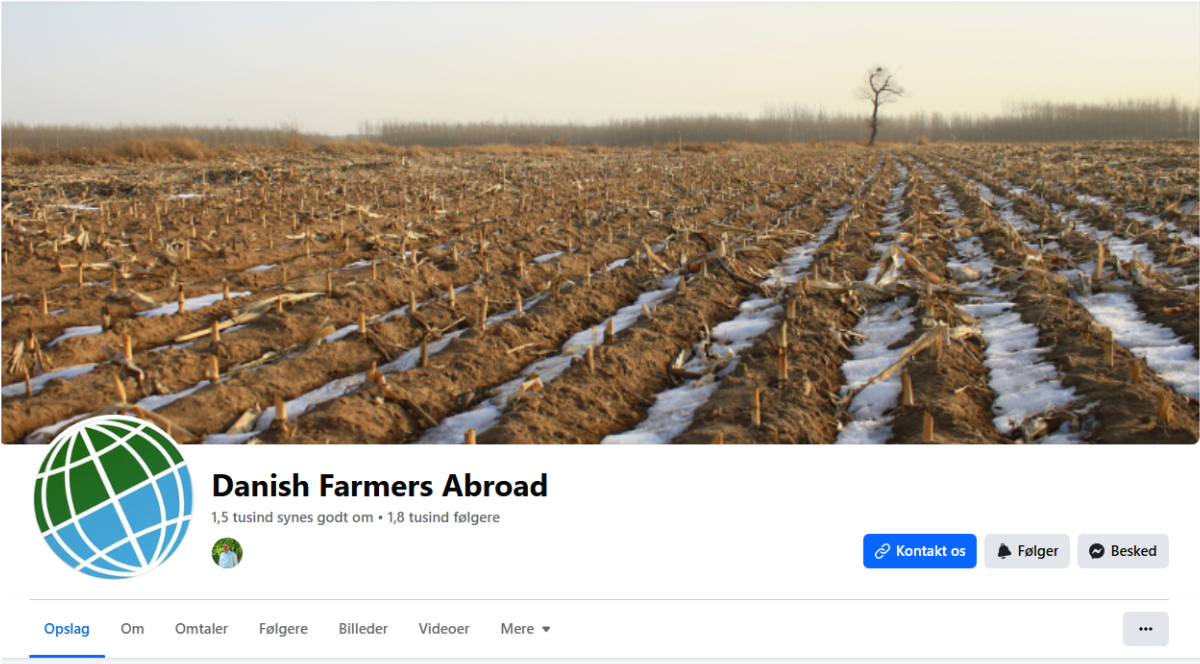This screenshot has height=664, width=1200.
Task: Click the bell icon on Følger button
Action: (1004, 551)
